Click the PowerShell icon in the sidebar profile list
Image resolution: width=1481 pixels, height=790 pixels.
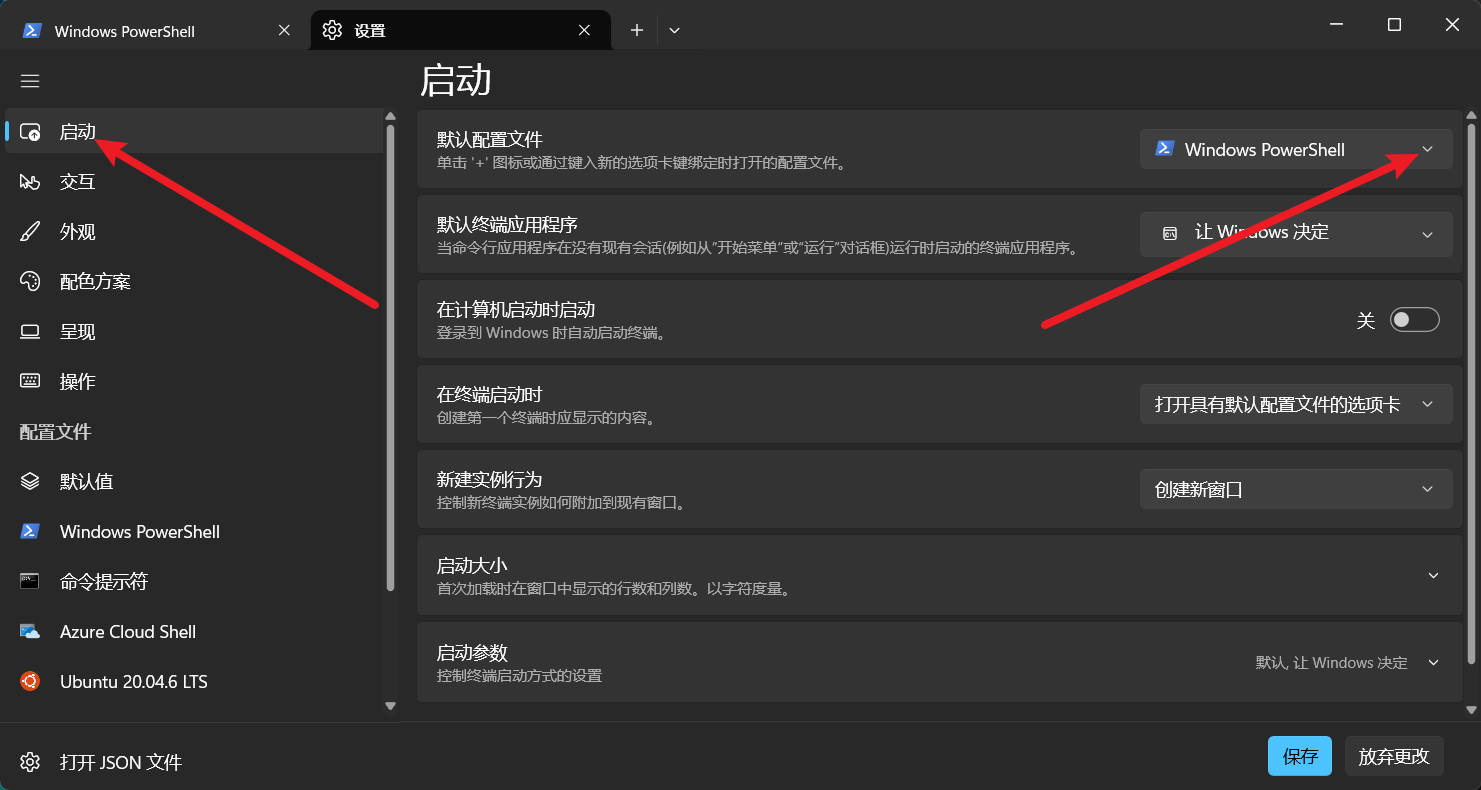point(30,532)
